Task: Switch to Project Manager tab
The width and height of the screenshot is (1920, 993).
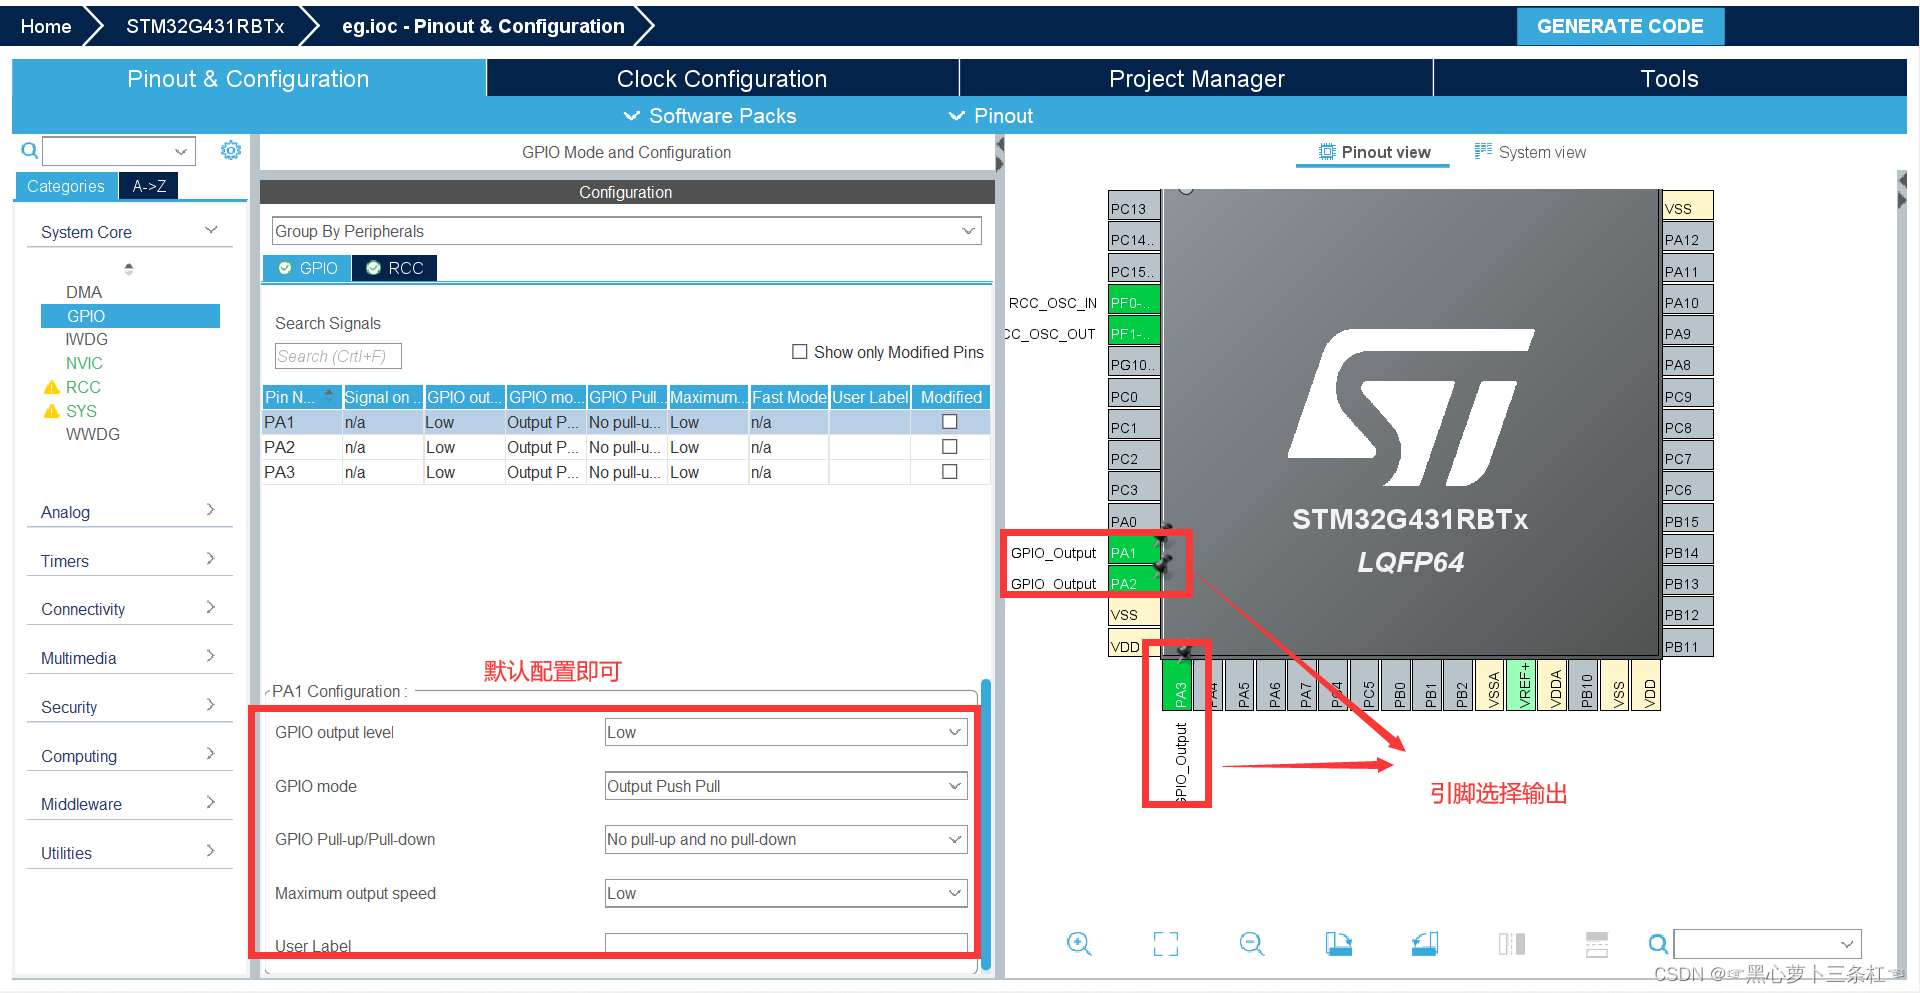Action: (x=1196, y=79)
